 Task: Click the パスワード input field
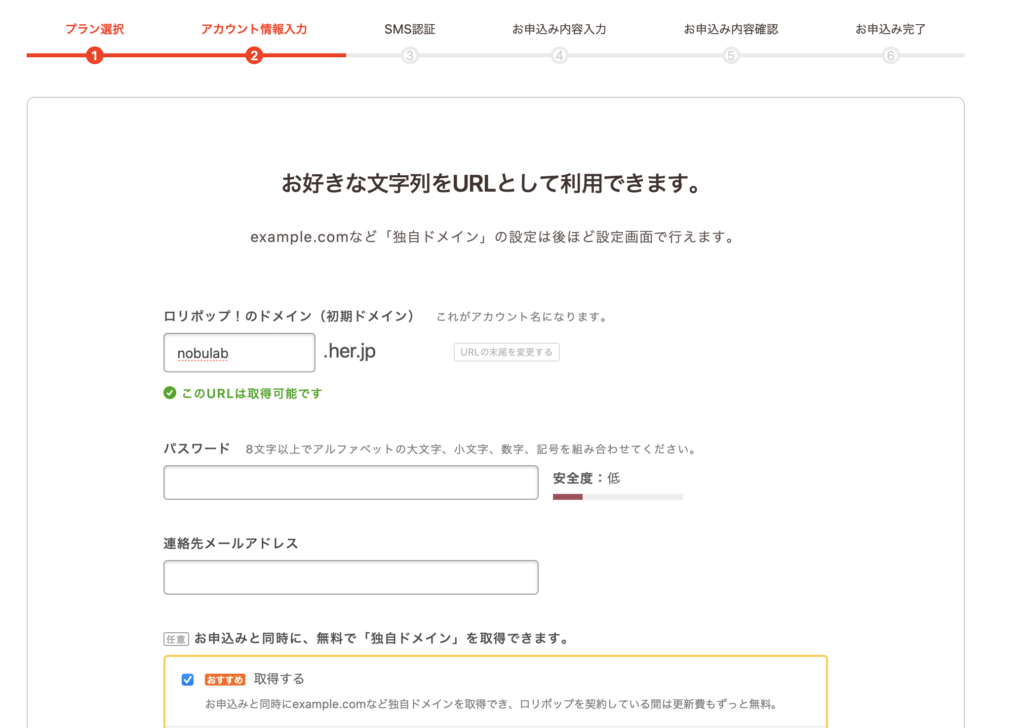pos(350,483)
